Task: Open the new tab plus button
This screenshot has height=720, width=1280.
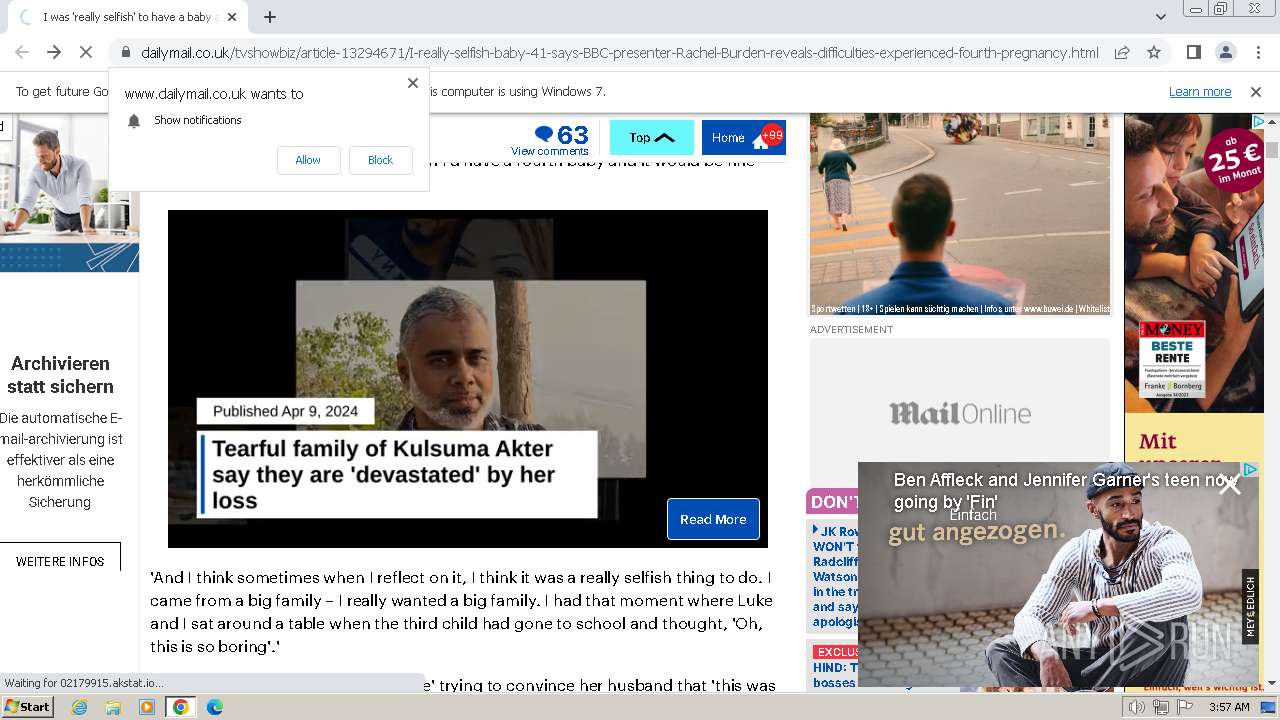Action: click(x=270, y=17)
